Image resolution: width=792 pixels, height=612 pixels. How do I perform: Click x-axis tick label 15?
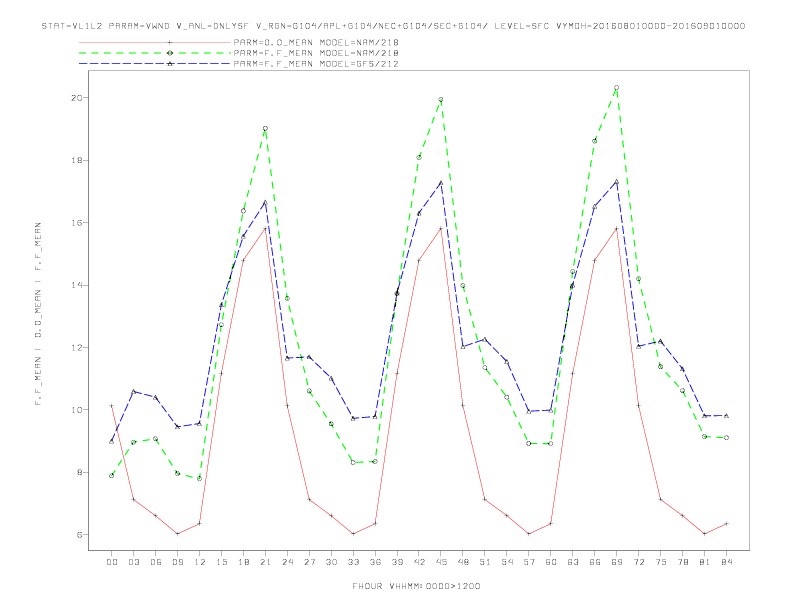click(221, 562)
